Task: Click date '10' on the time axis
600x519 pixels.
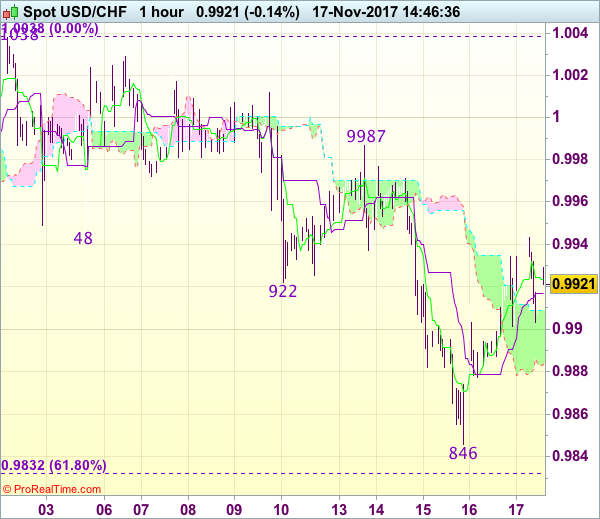Action: (281, 509)
